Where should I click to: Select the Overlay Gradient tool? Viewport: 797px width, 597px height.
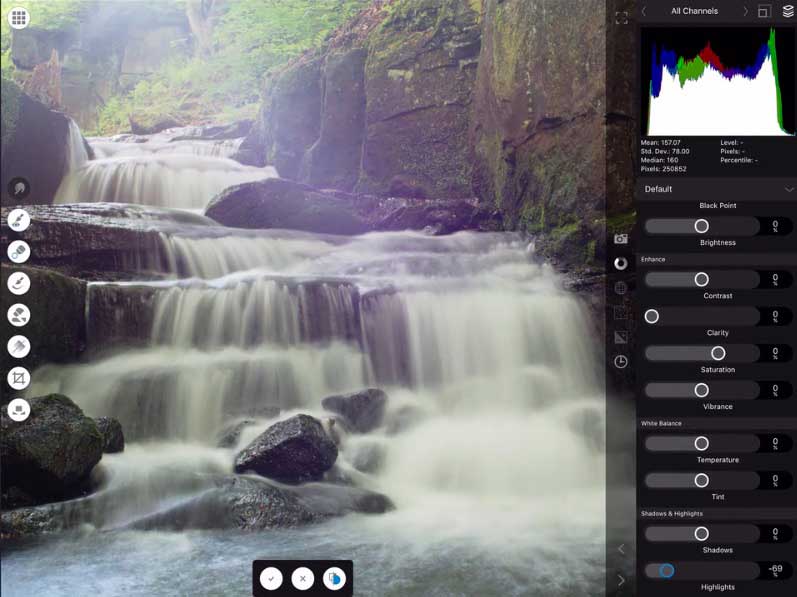coord(19,347)
